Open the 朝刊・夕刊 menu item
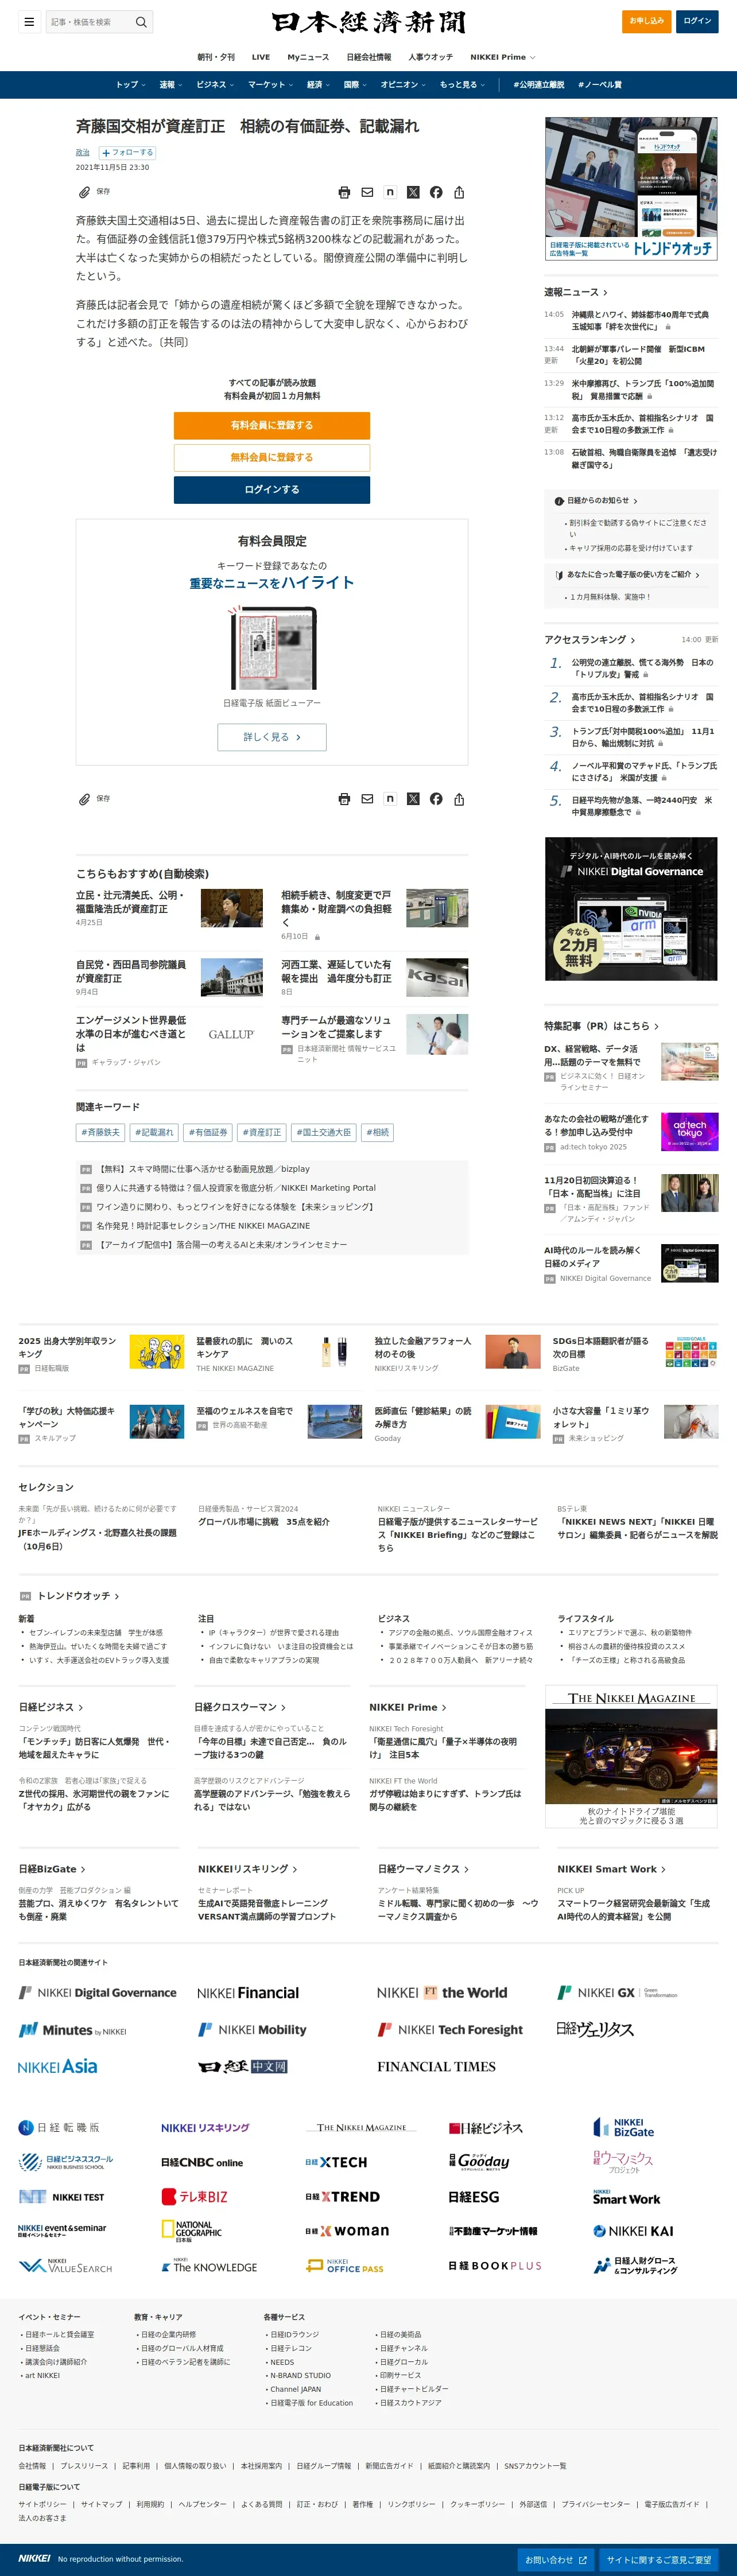This screenshot has height=2576, width=737. tap(216, 57)
